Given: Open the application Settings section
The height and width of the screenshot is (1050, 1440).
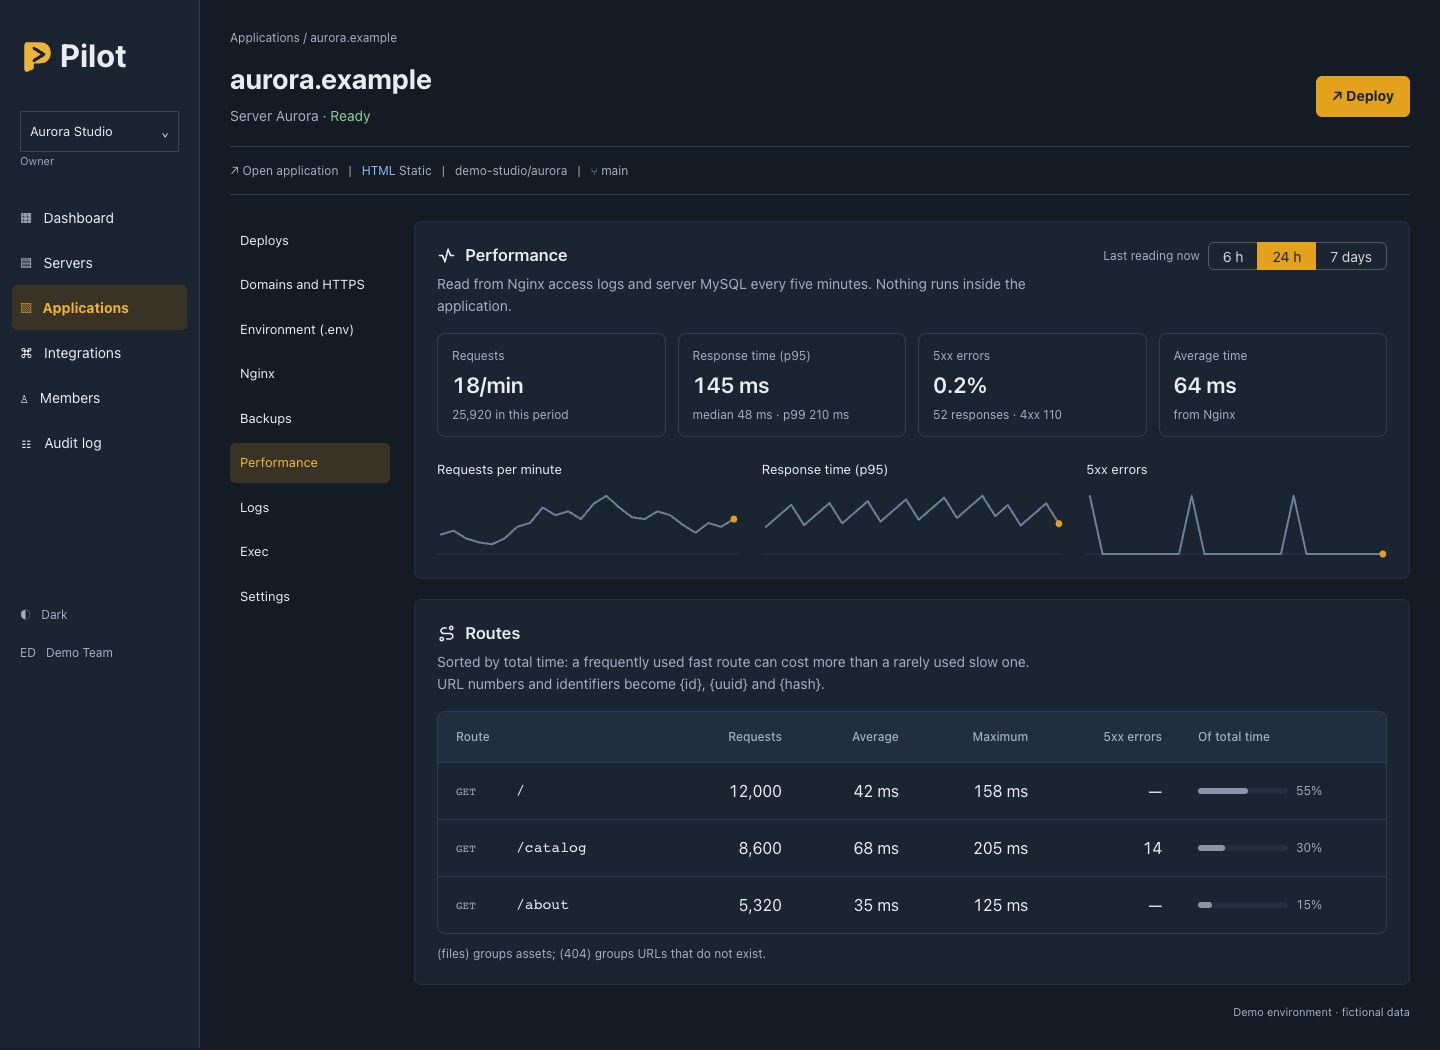Looking at the screenshot, I should click(310, 597).
